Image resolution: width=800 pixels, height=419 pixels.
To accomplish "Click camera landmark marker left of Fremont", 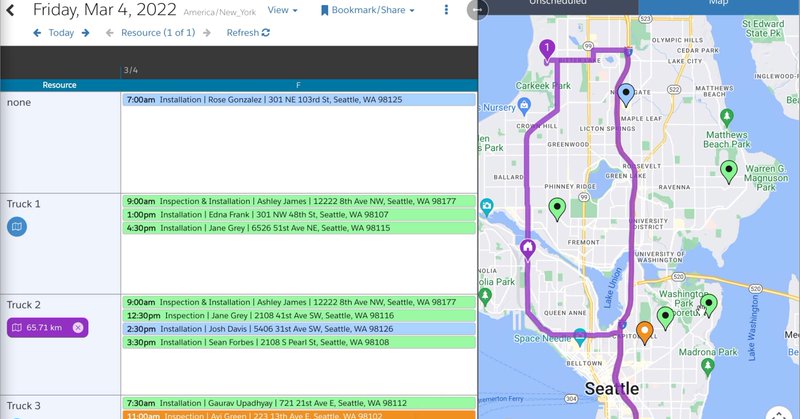I will click(x=487, y=206).
